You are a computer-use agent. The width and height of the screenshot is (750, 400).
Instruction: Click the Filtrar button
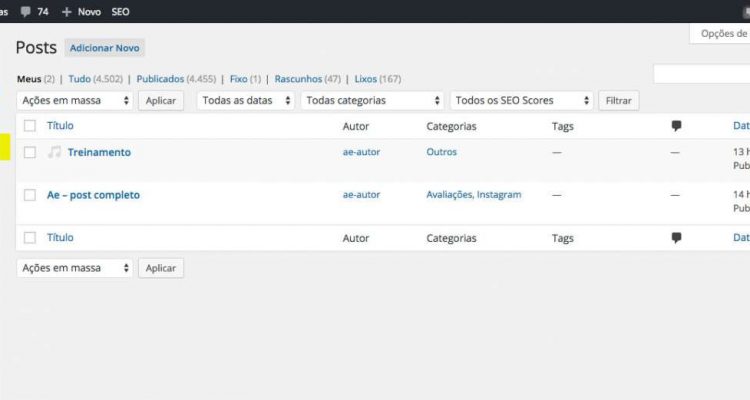click(x=618, y=101)
